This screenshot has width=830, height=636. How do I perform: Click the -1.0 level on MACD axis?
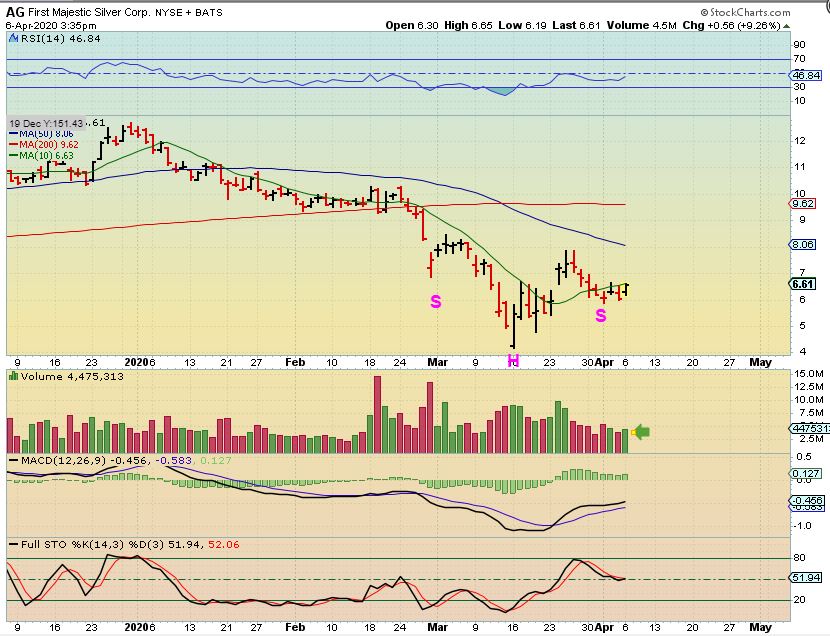pos(802,525)
